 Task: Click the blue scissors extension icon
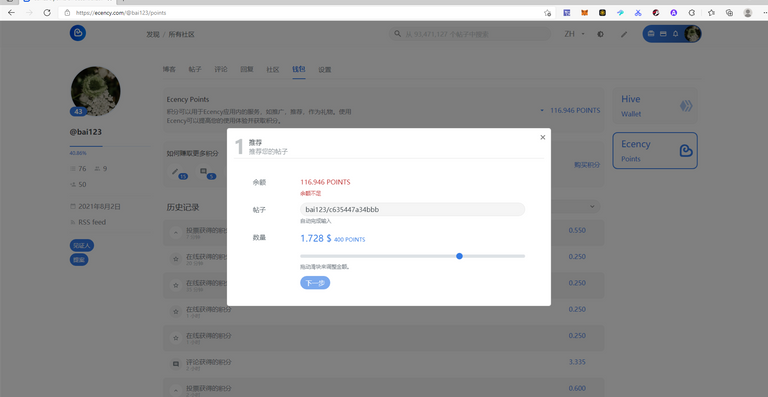[638, 13]
